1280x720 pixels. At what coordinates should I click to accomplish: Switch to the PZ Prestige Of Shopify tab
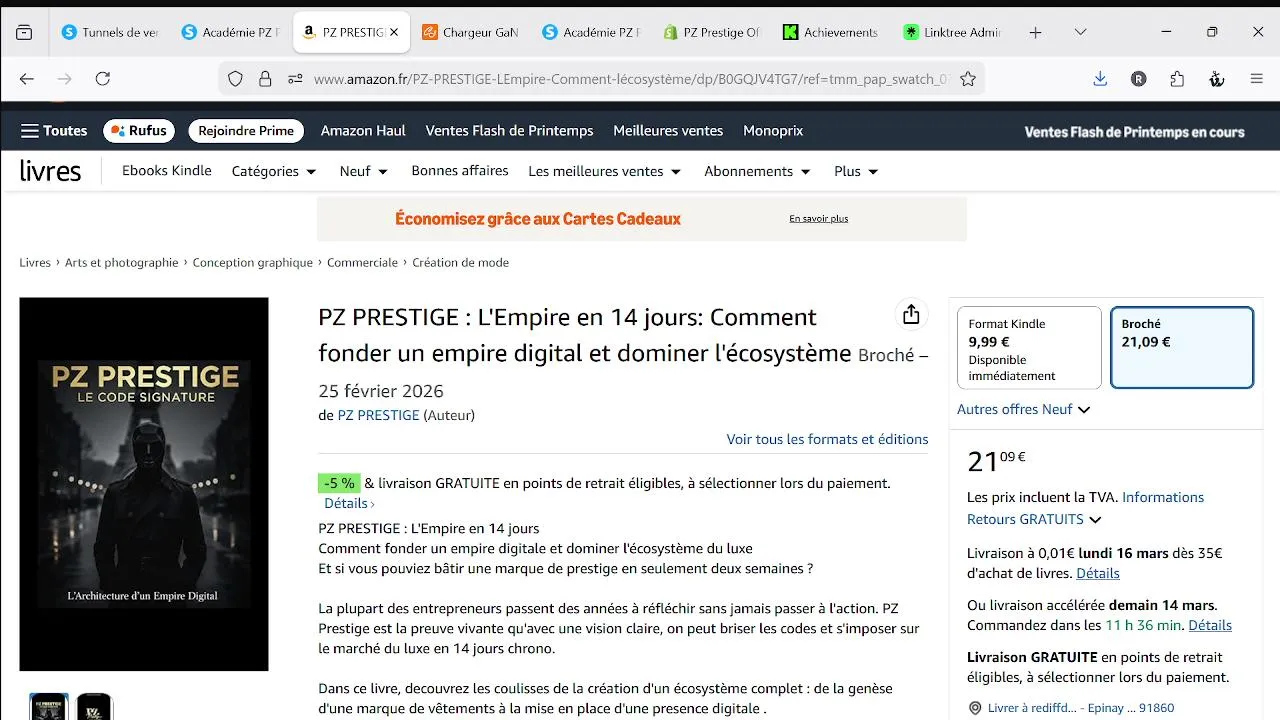(x=712, y=32)
